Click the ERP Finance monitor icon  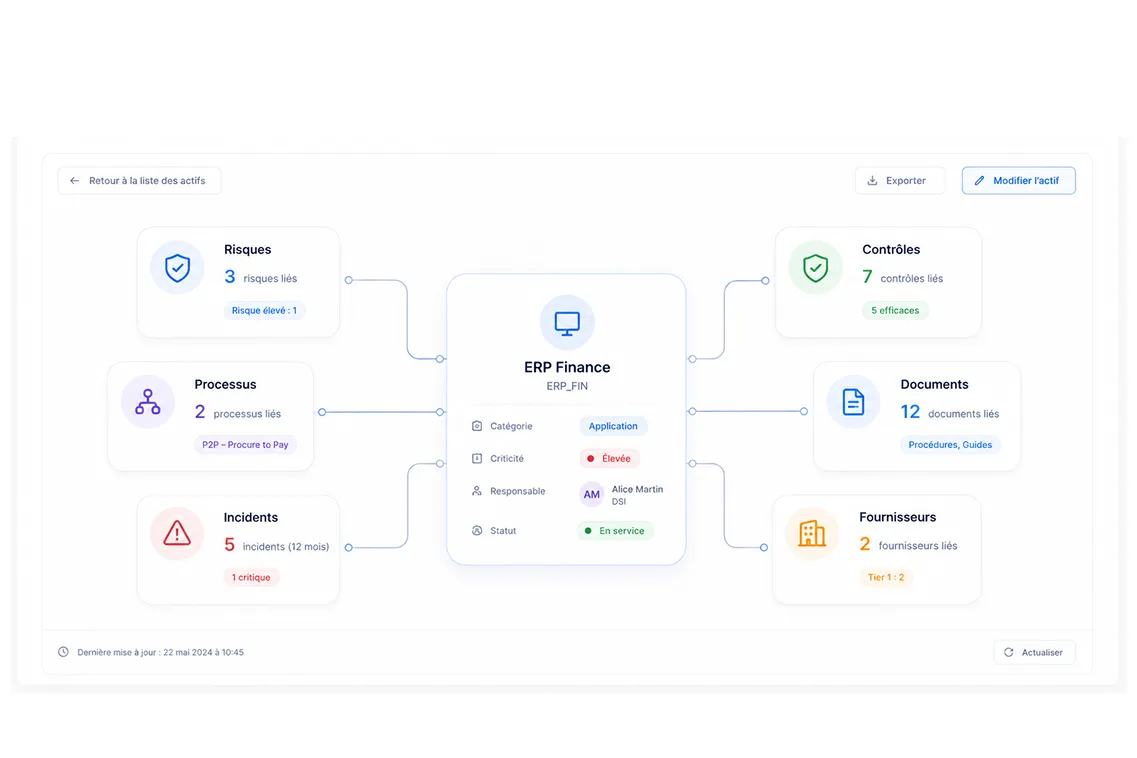tap(567, 323)
